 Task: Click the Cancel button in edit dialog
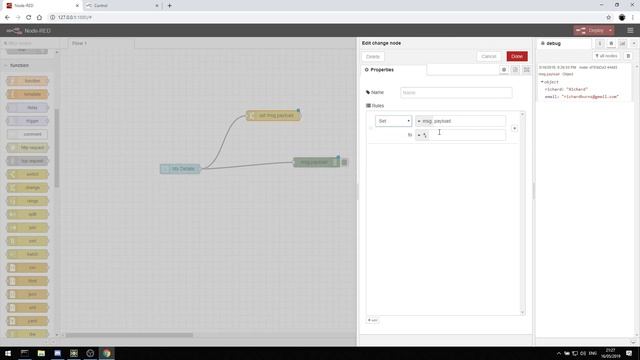[x=488, y=56]
